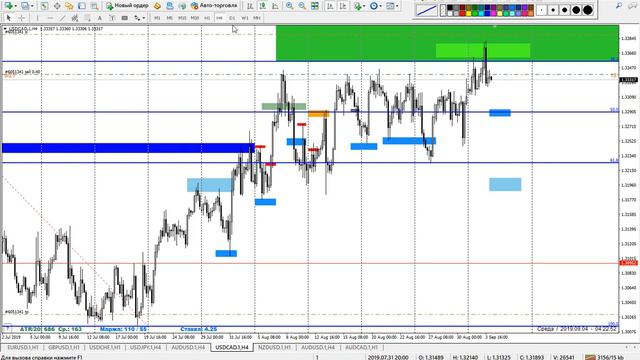This screenshot has height=360, width=640.
Task: Choose the largest dot brush size
Action: point(588,10)
